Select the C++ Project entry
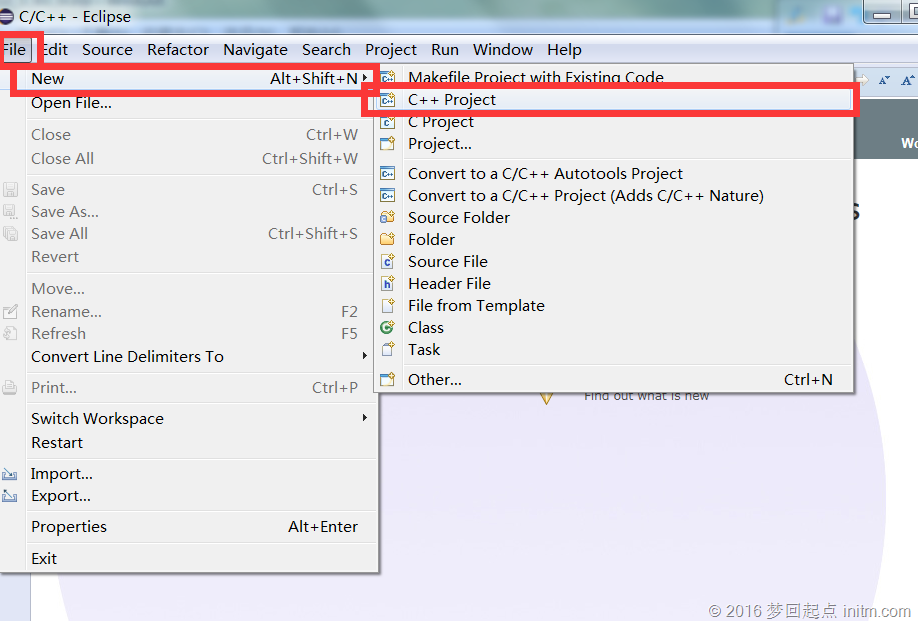This screenshot has height=621, width=918. [613, 100]
